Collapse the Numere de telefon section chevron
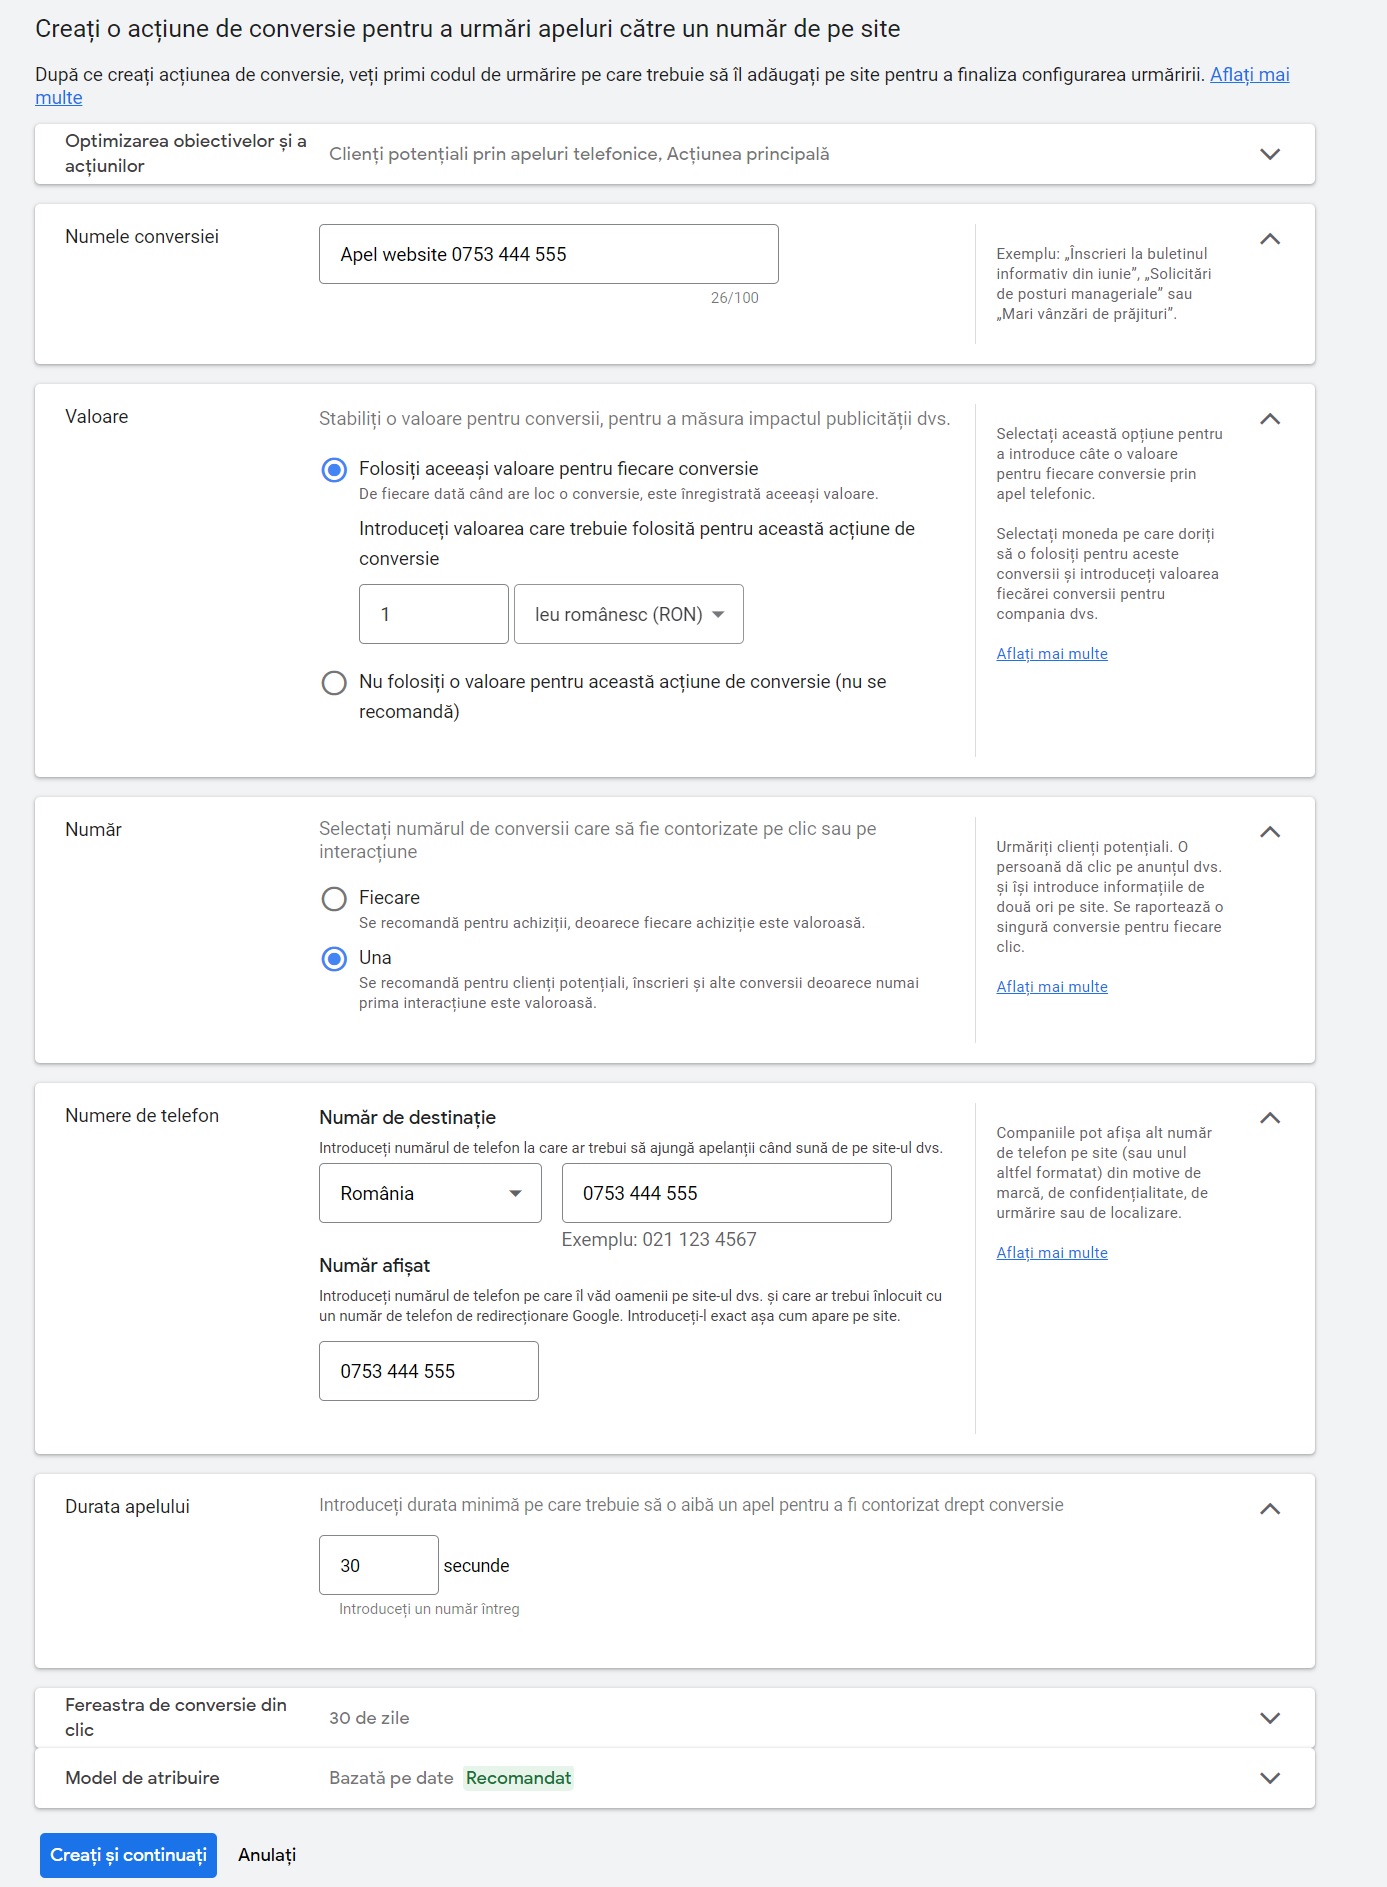The width and height of the screenshot is (1387, 1887). click(1269, 1118)
